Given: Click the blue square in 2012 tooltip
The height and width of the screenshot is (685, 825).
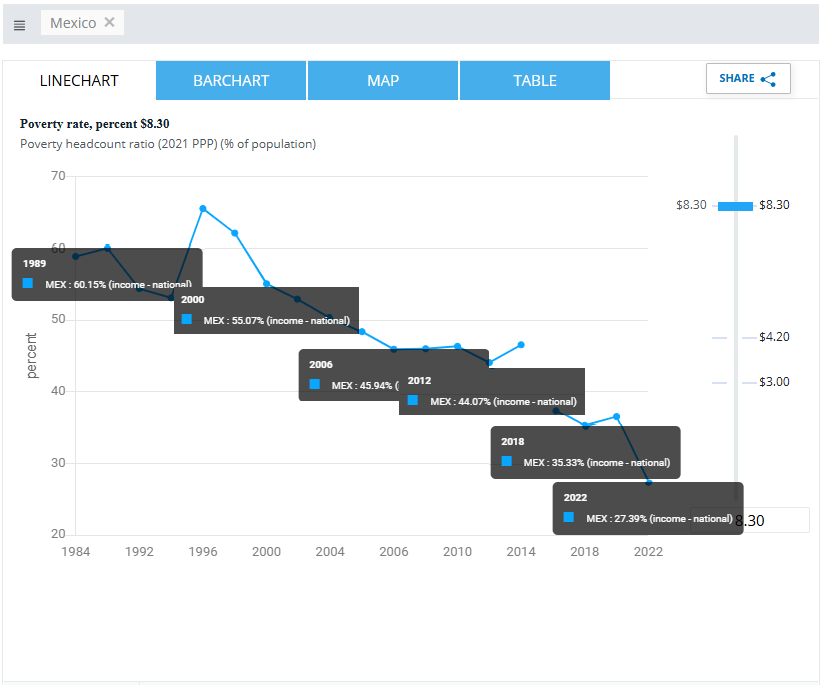Looking at the screenshot, I should pos(413,400).
